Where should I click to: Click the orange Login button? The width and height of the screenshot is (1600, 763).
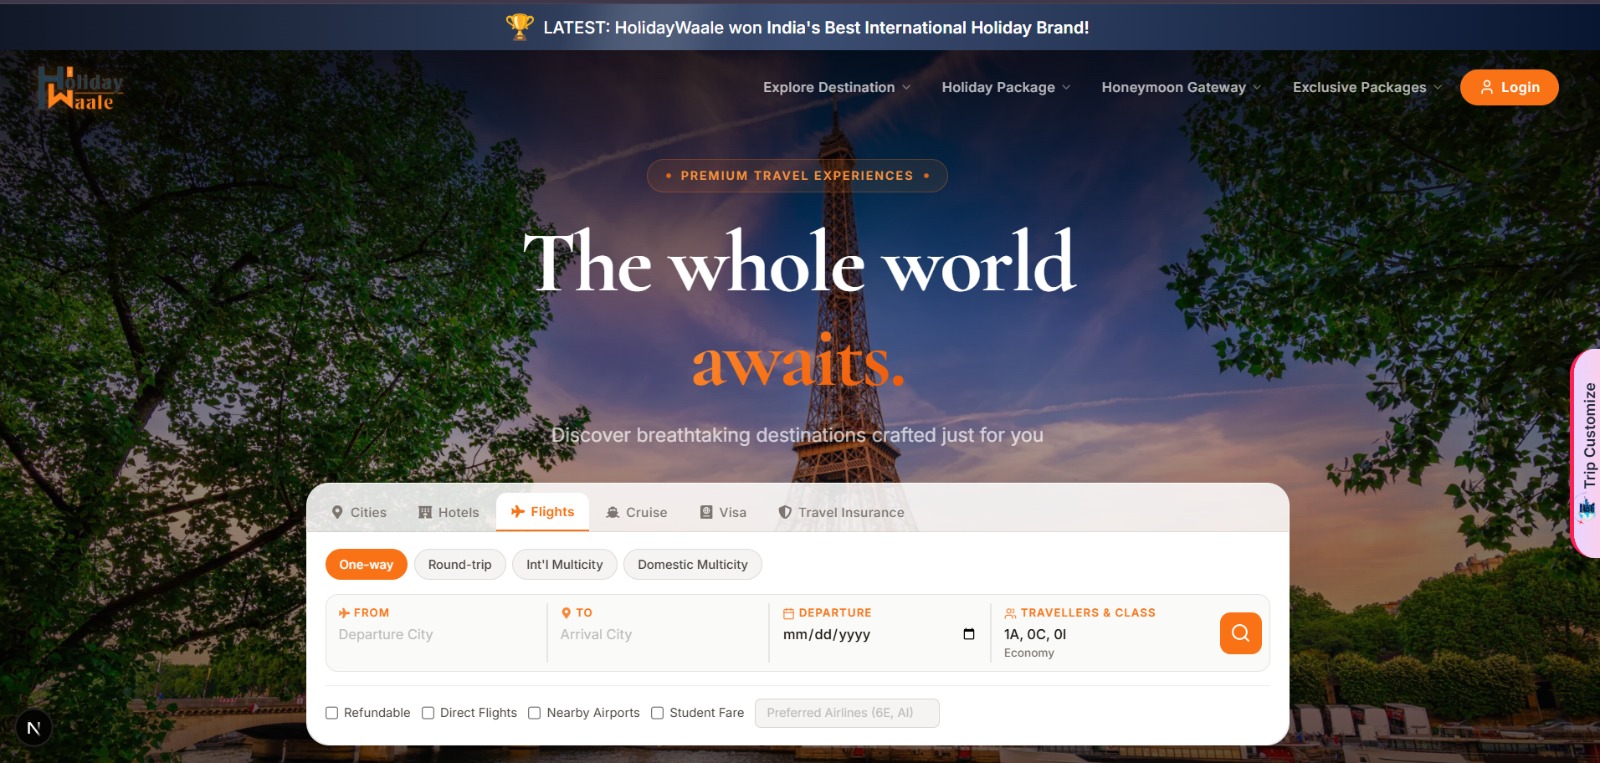(1509, 87)
